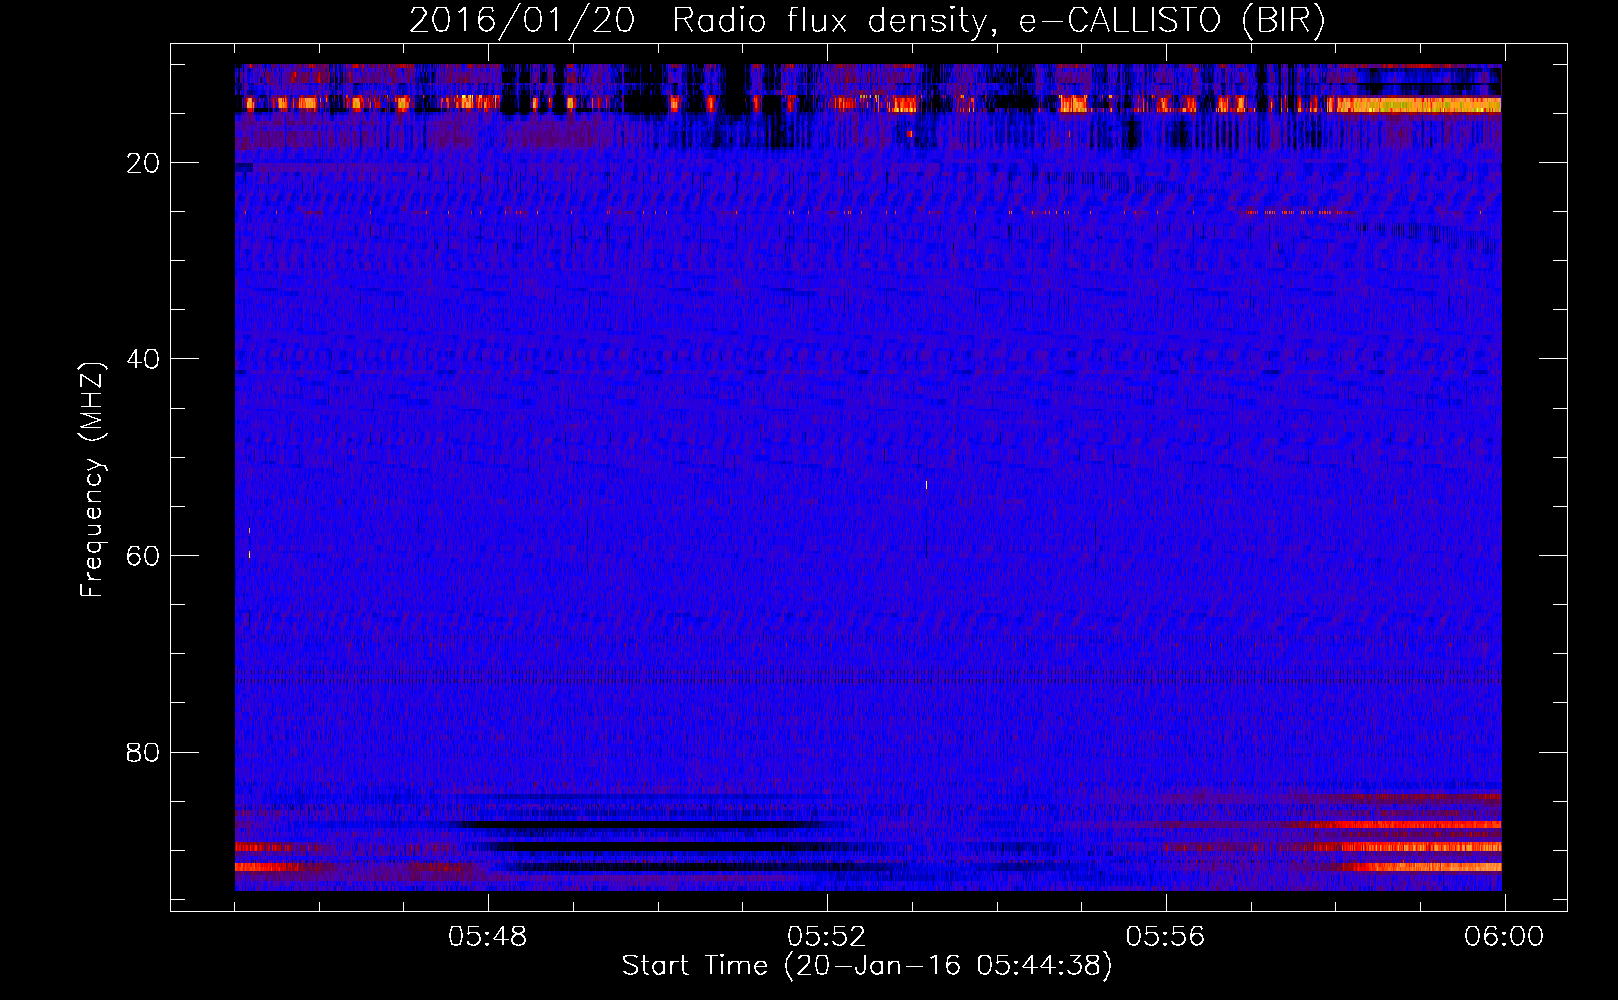Click the 80 MHz frequency tick label
Image resolution: width=1618 pixels, height=1000 pixels.
(143, 752)
